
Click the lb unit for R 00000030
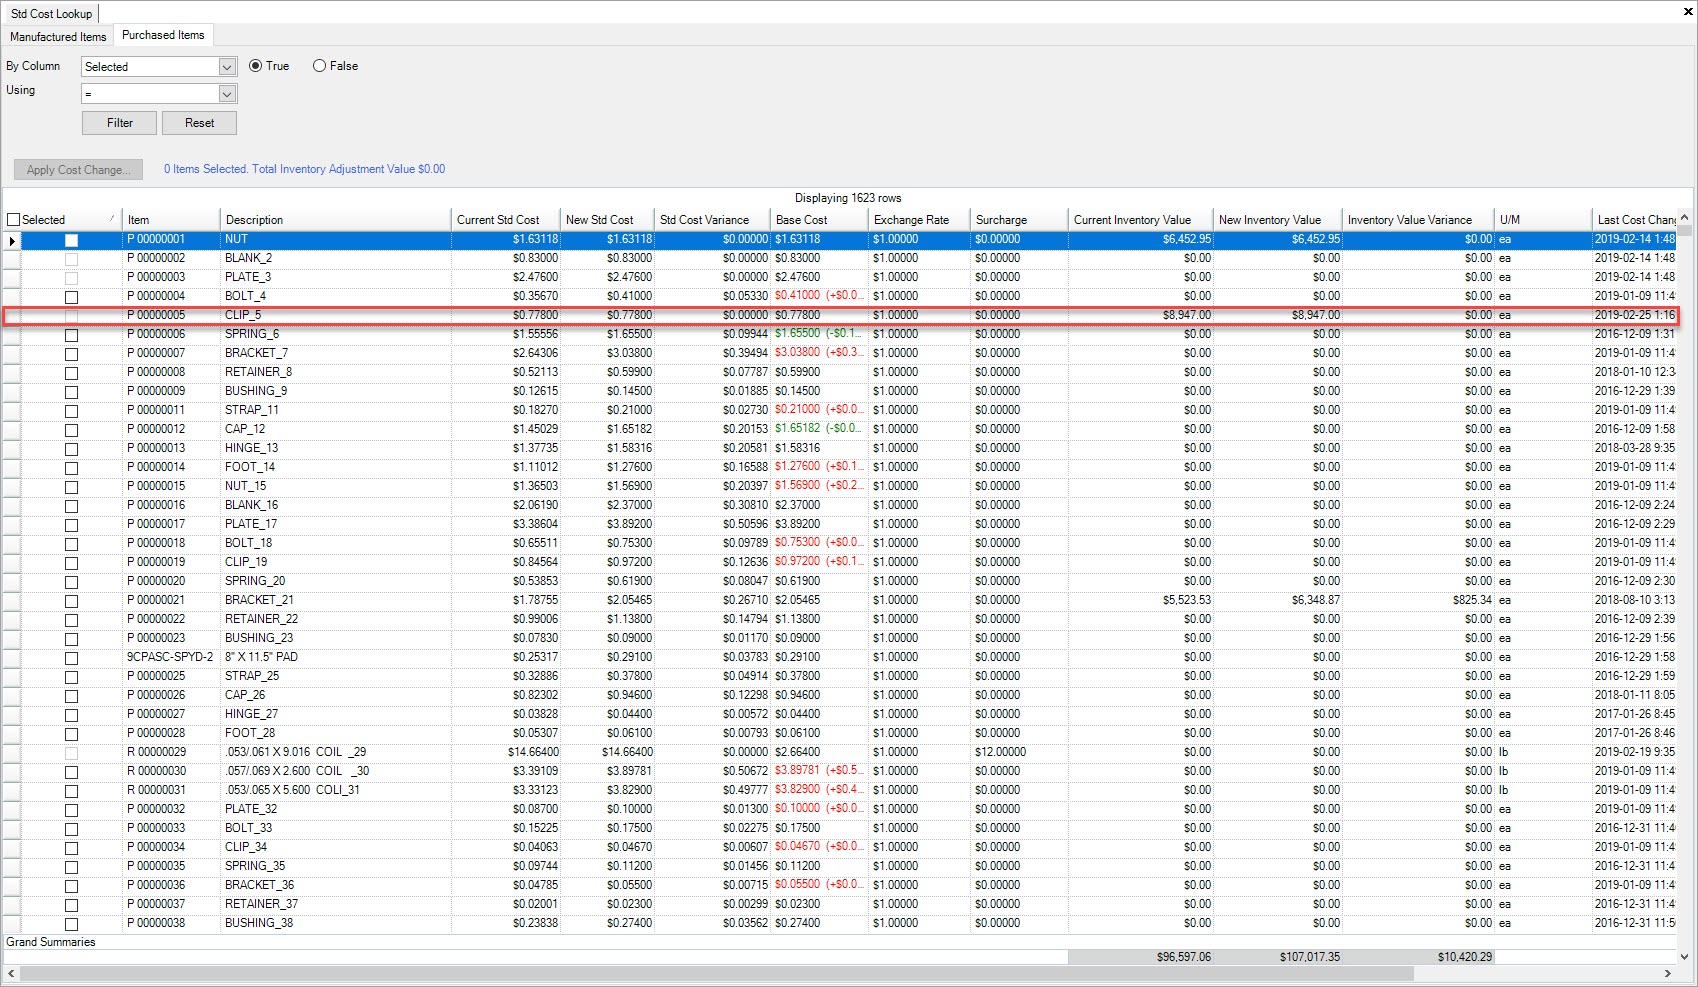pyautogui.click(x=1503, y=771)
